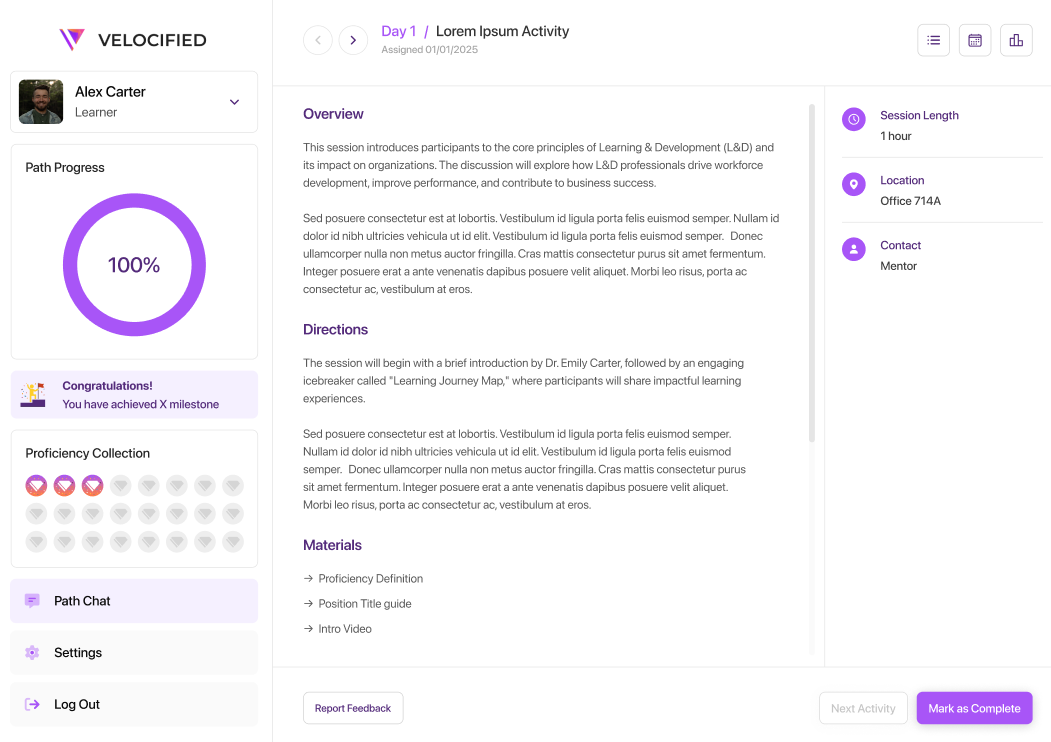This screenshot has height=742, width=1051.
Task: Click the Location pin icon
Action: [853, 184]
